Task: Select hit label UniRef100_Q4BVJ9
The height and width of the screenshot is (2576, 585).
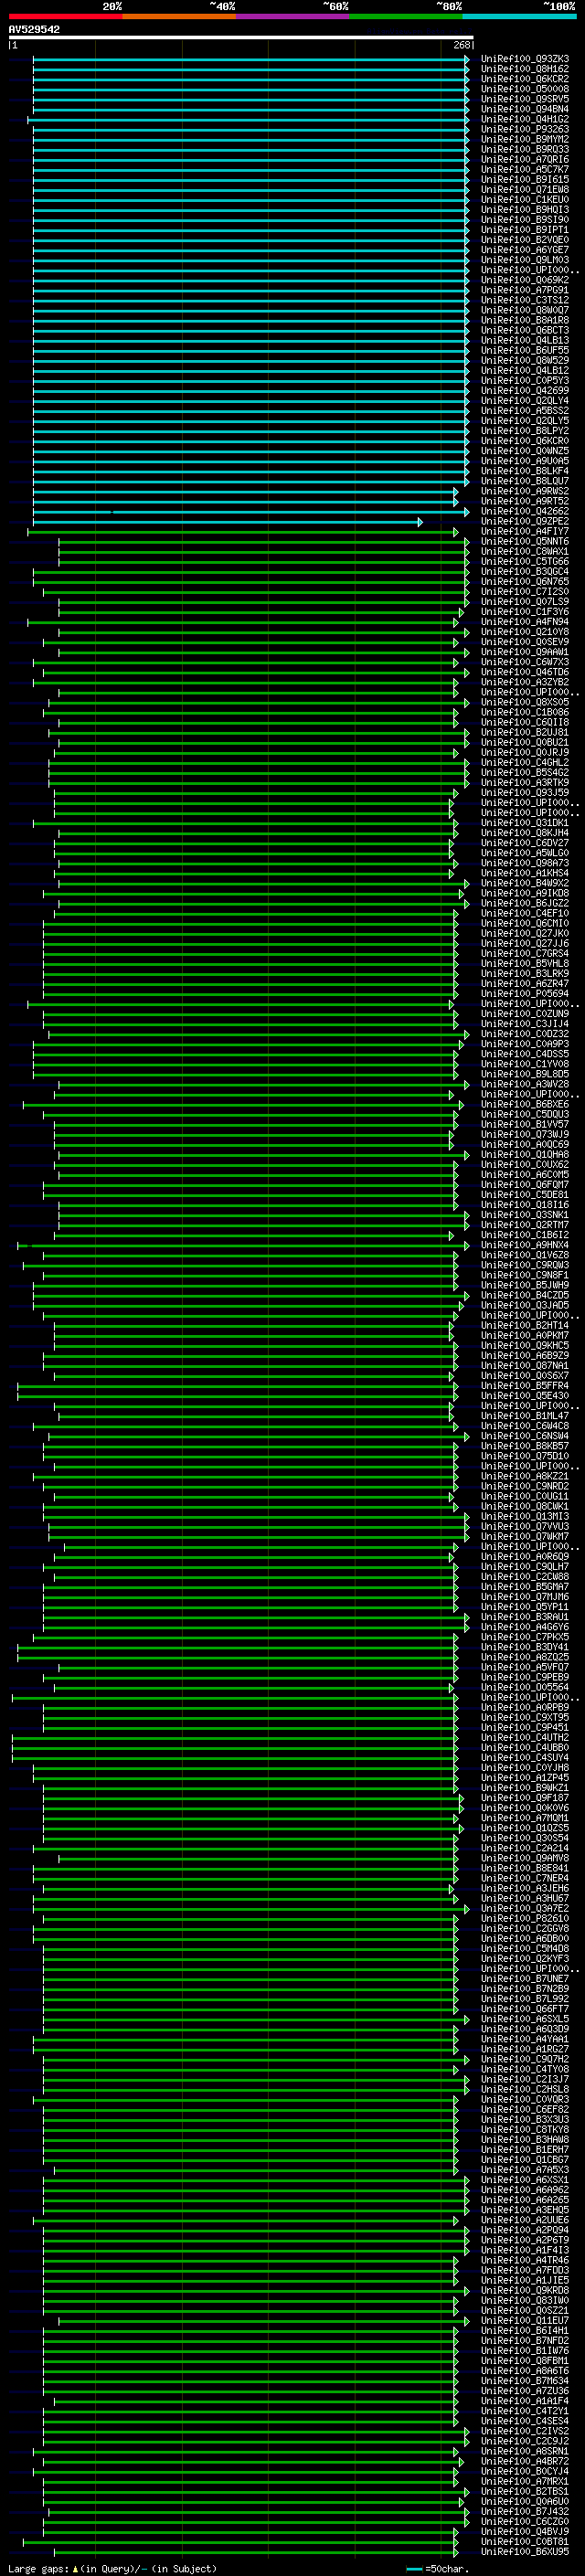Action: (x=525, y=2531)
